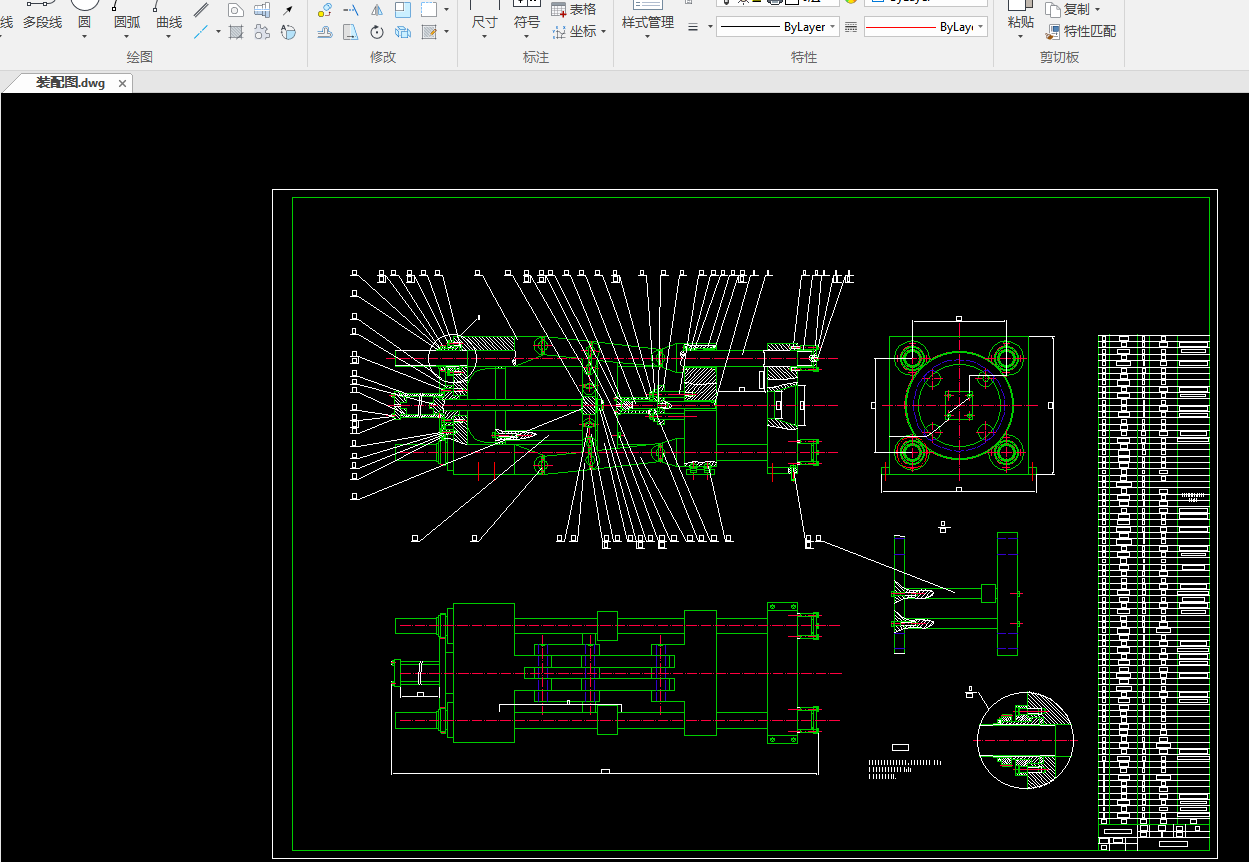Click the 粘贴 paste button
This screenshot has width=1249, height=862.
[1020, 21]
